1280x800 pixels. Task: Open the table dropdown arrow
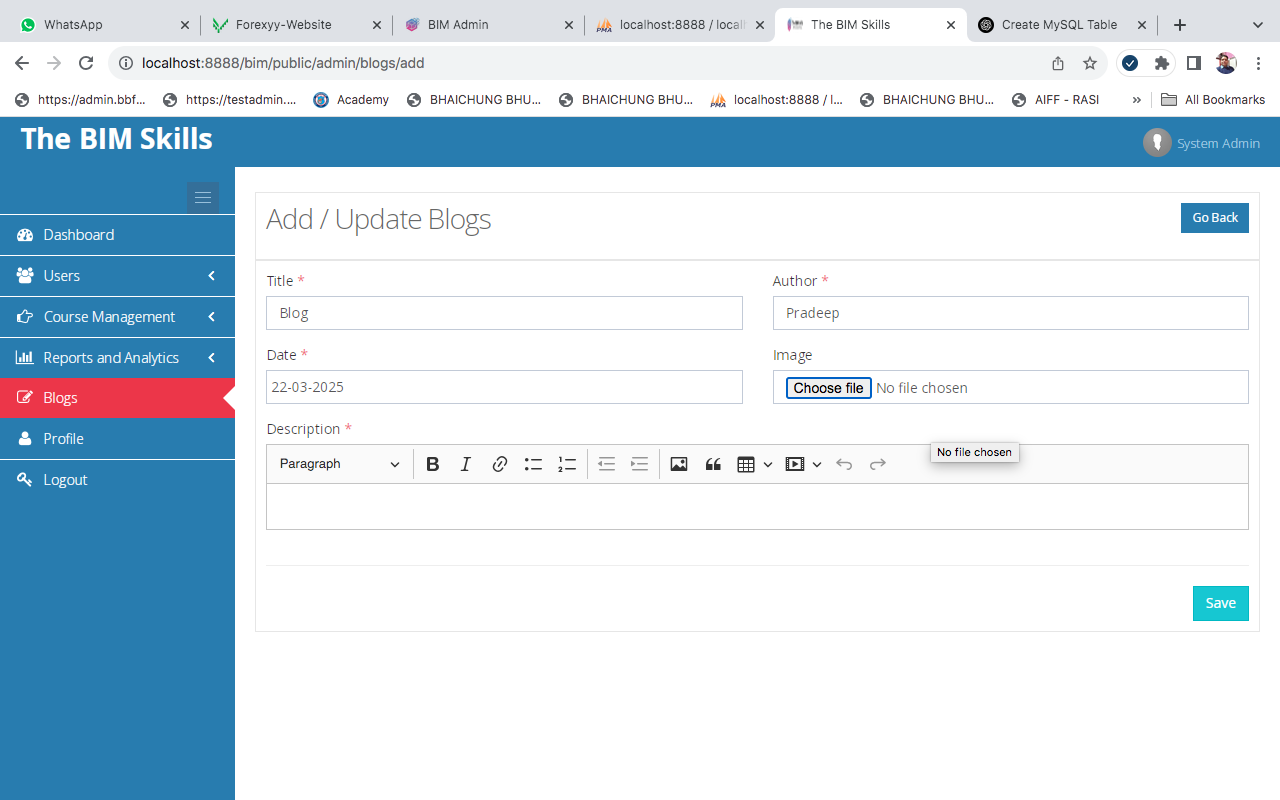click(768, 464)
